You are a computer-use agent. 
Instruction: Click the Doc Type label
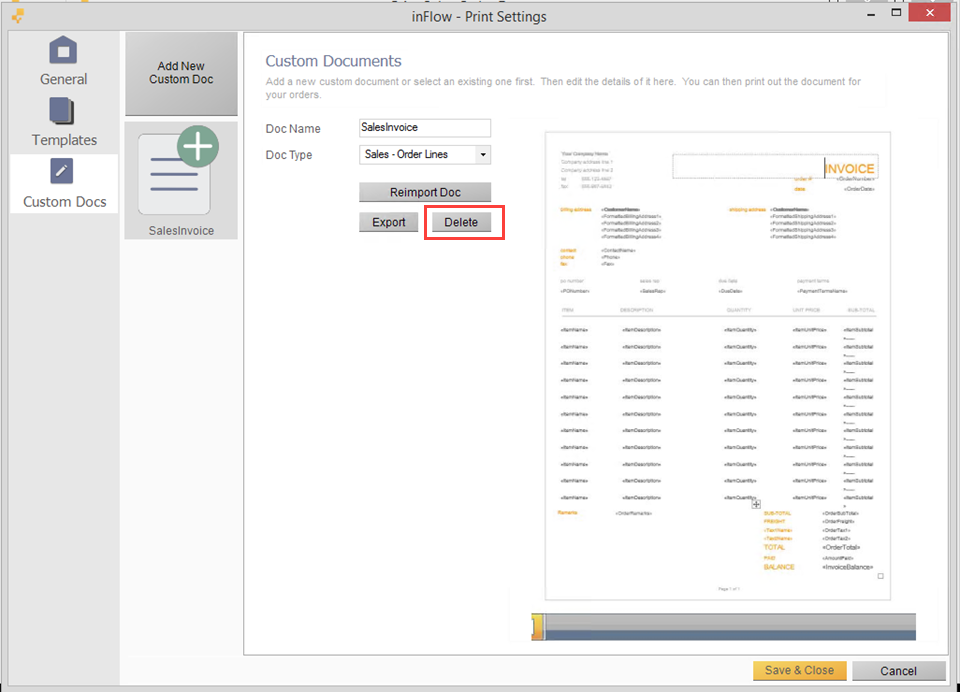(x=289, y=155)
